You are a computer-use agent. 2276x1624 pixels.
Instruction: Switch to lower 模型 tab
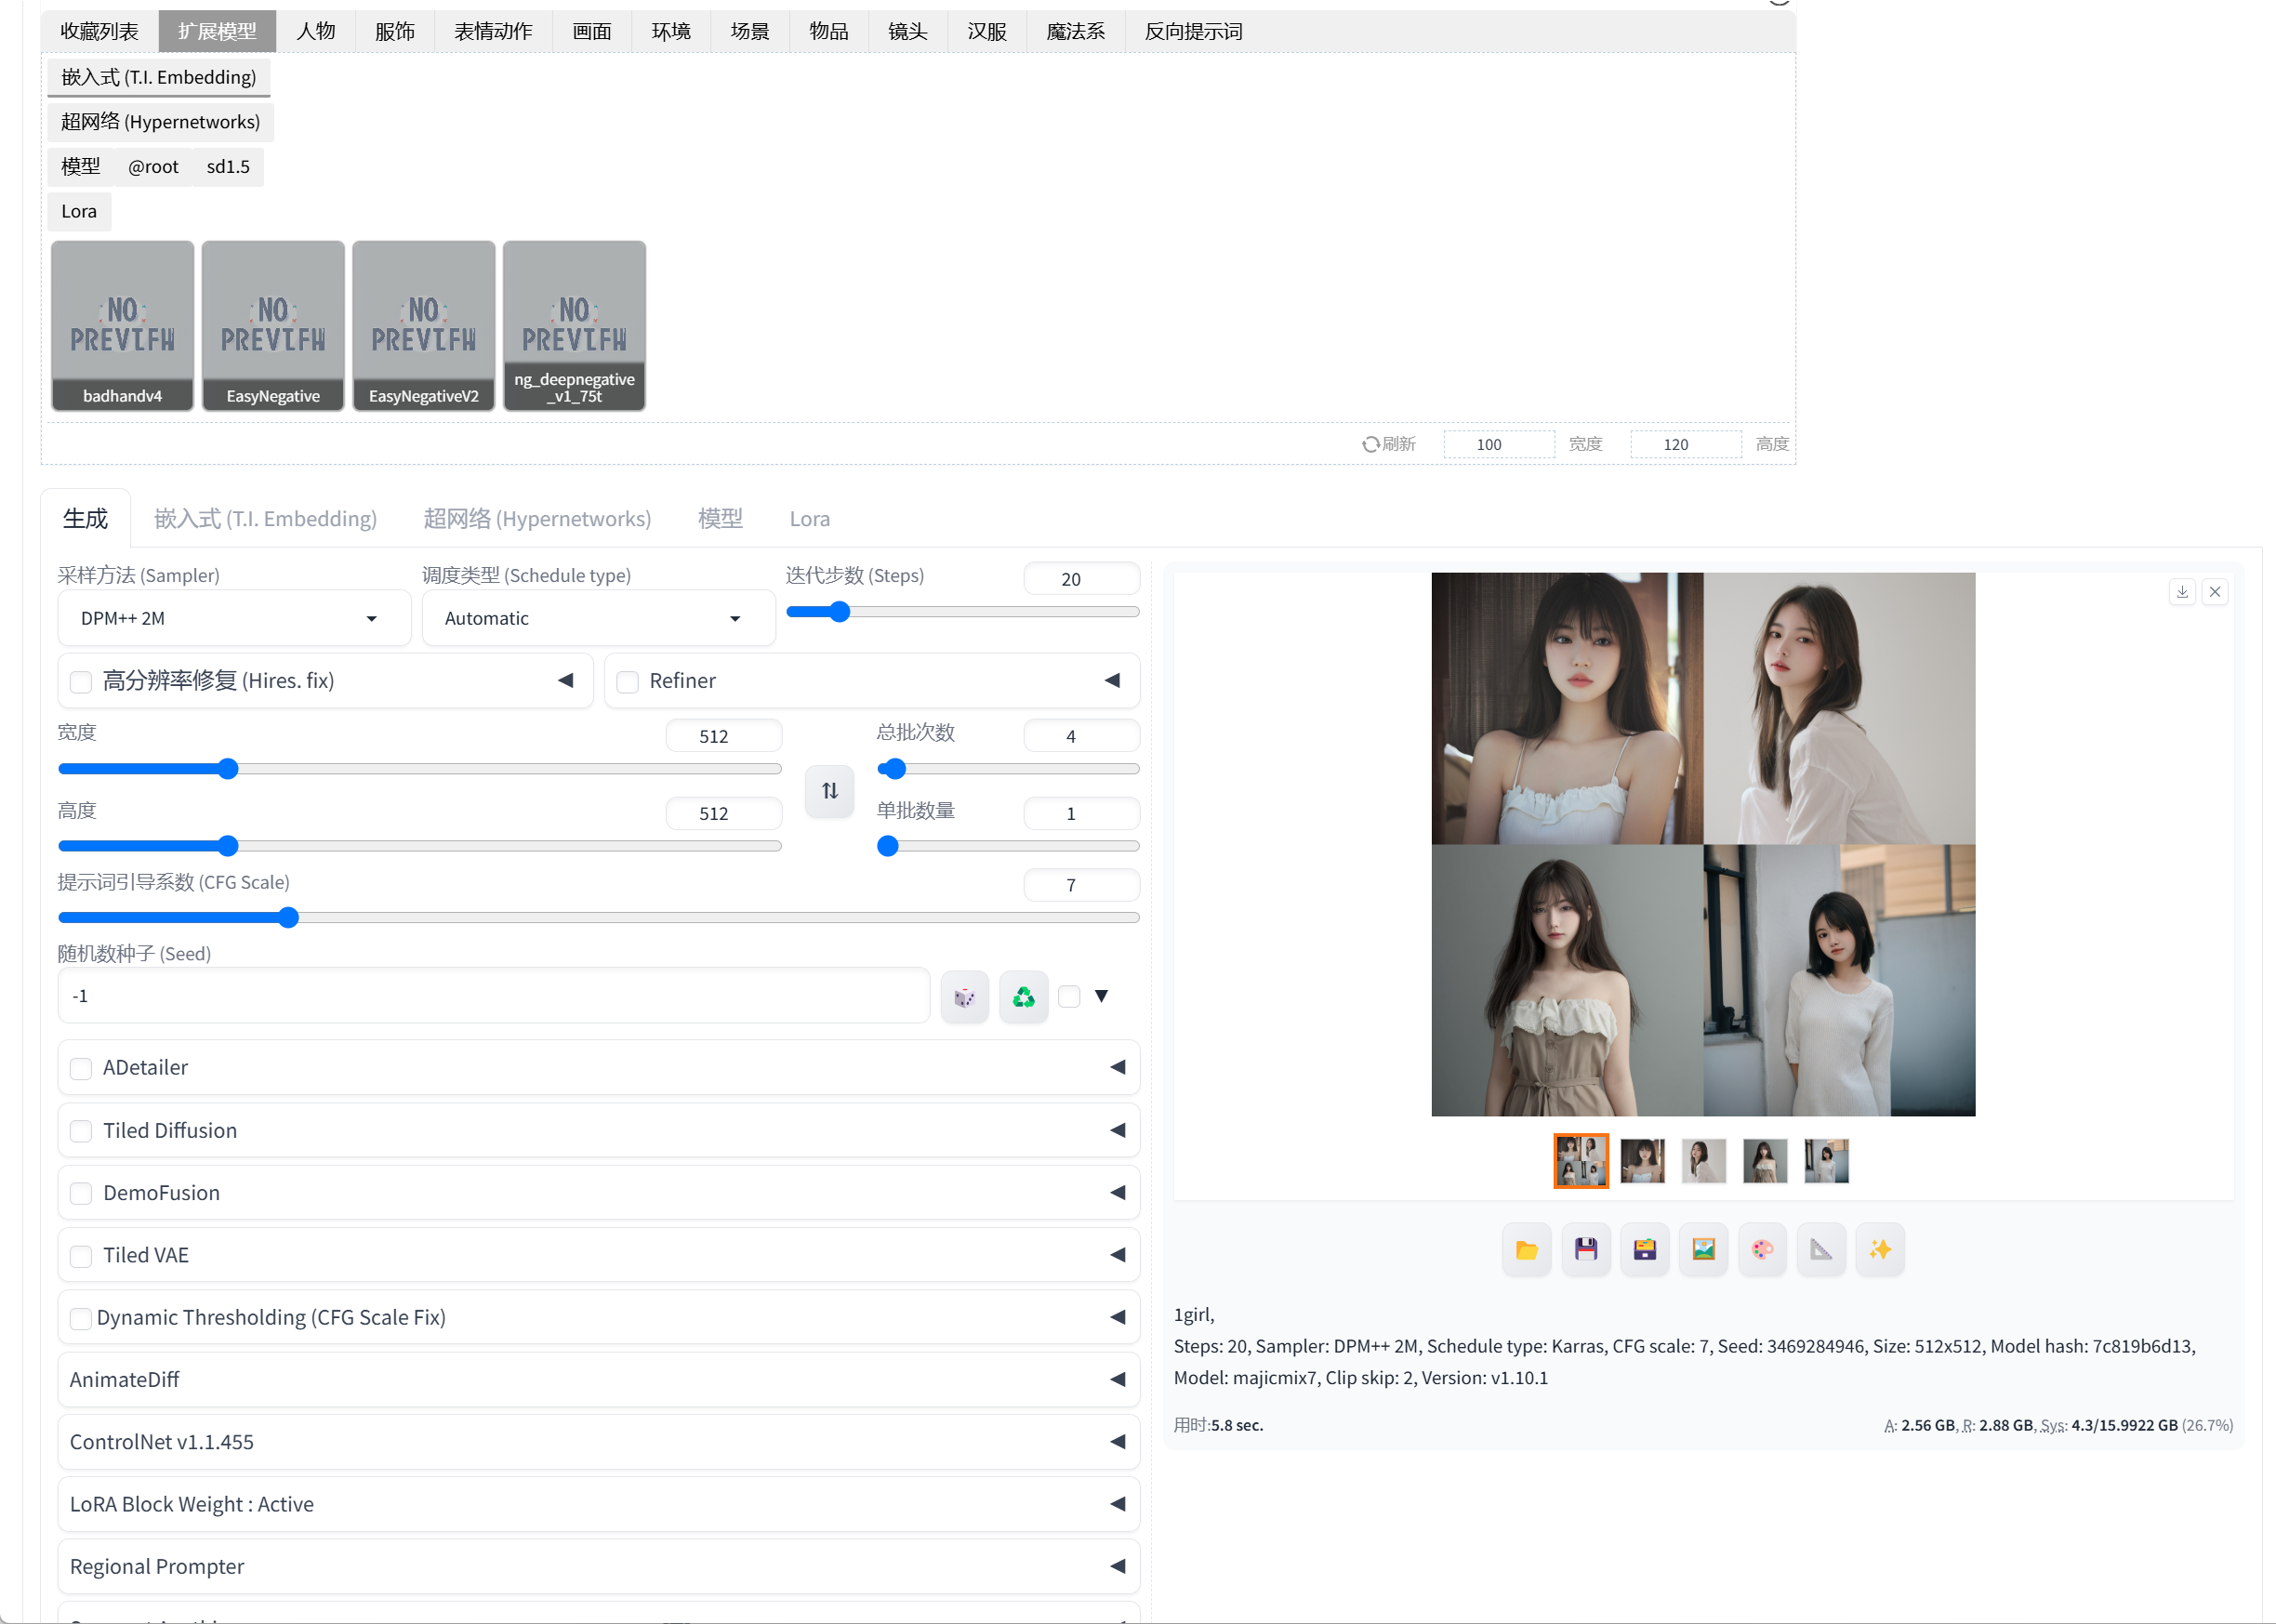720,518
